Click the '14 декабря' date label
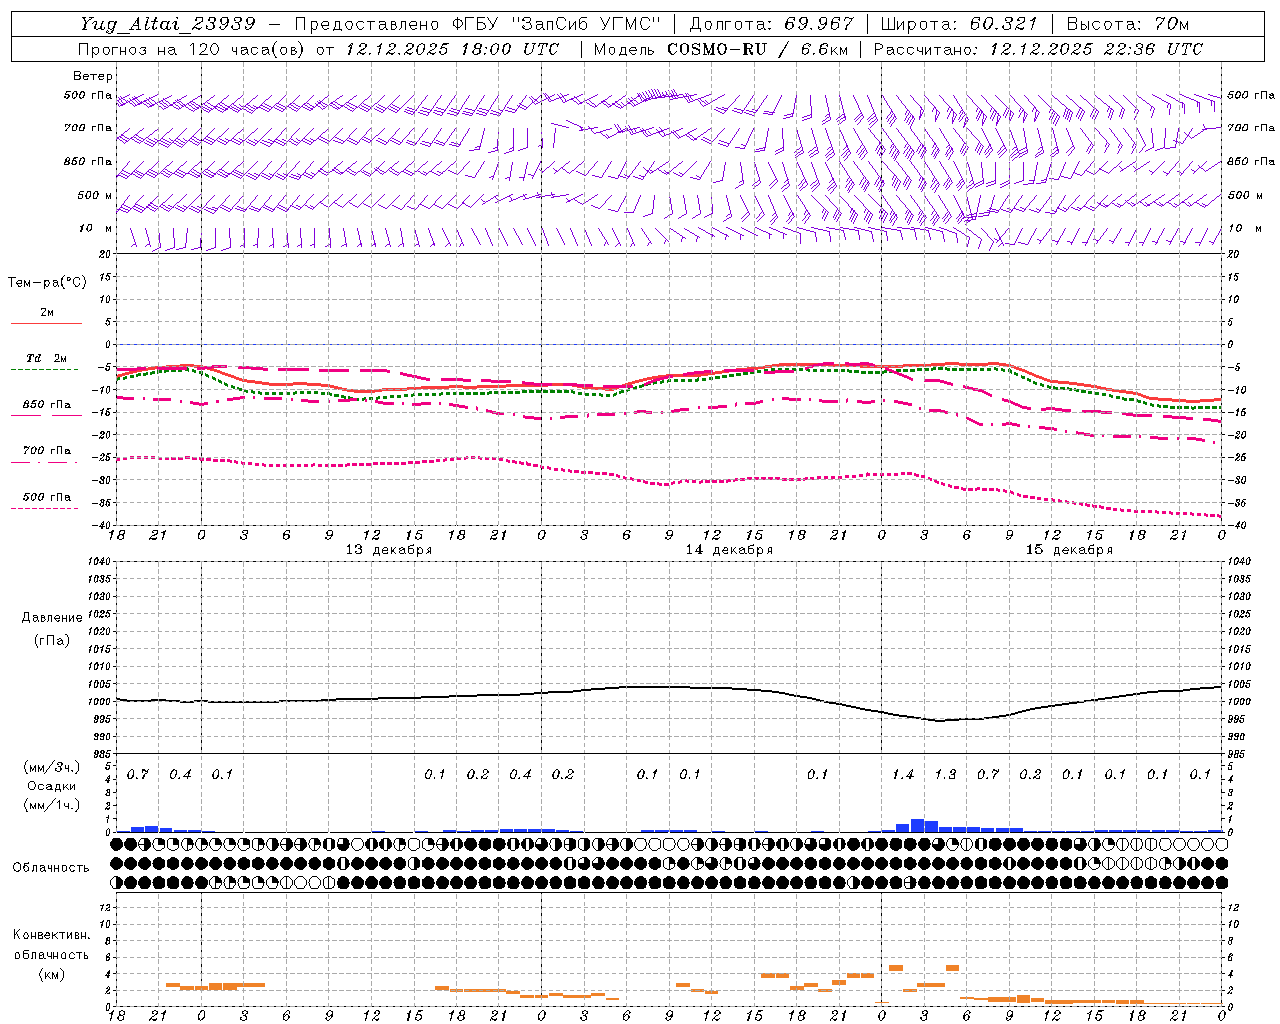The image size is (1280, 1024). tap(729, 550)
